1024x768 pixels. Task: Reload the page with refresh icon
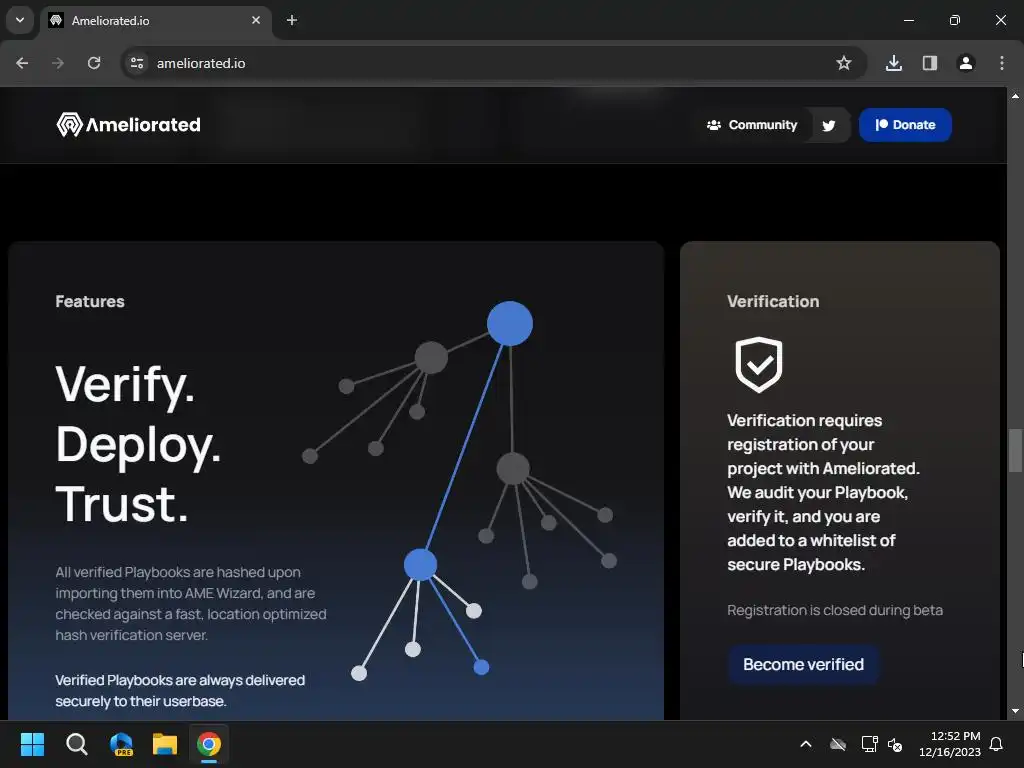(94, 63)
